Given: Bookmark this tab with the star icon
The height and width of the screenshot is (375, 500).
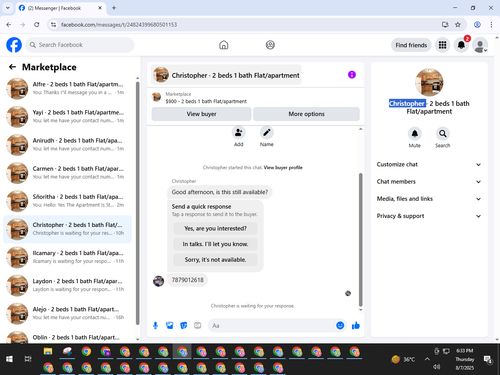Looking at the screenshot, I should [458, 24].
